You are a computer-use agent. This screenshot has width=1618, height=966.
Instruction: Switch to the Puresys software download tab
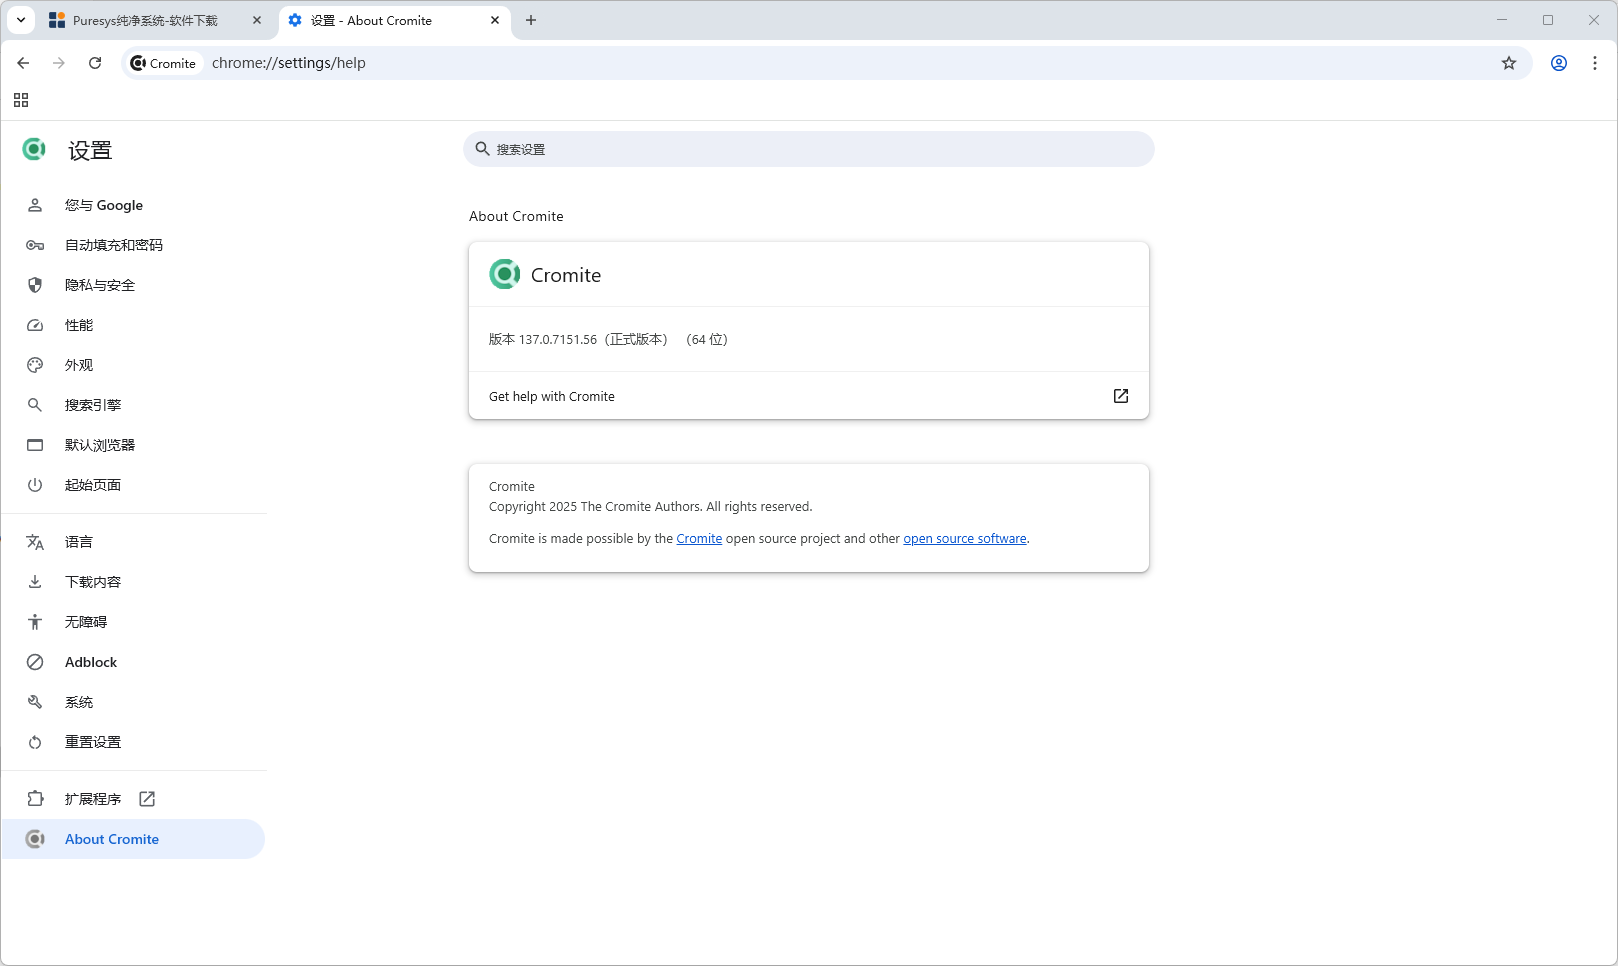tap(145, 20)
